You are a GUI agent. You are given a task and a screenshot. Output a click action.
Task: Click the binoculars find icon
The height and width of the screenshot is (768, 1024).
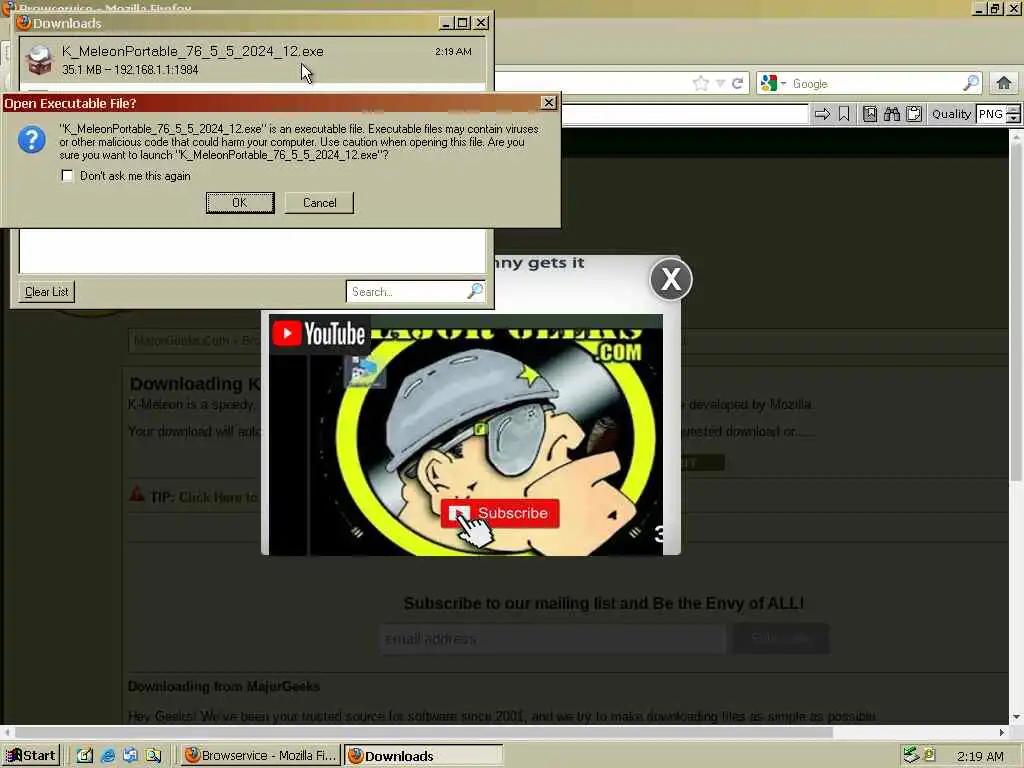pyautogui.click(x=891, y=114)
